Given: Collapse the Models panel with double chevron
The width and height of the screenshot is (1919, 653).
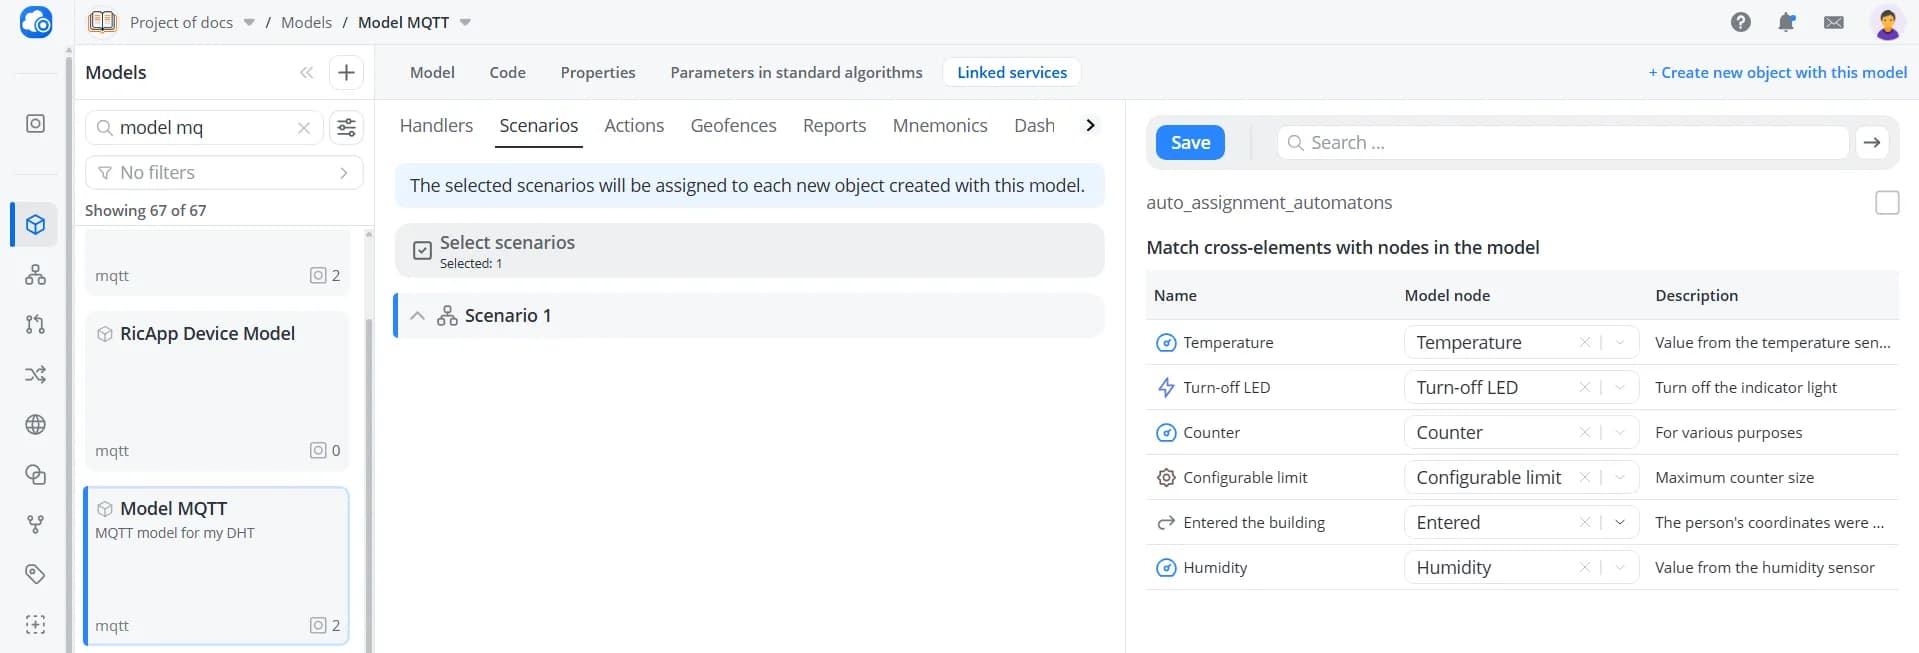Looking at the screenshot, I should (x=307, y=72).
